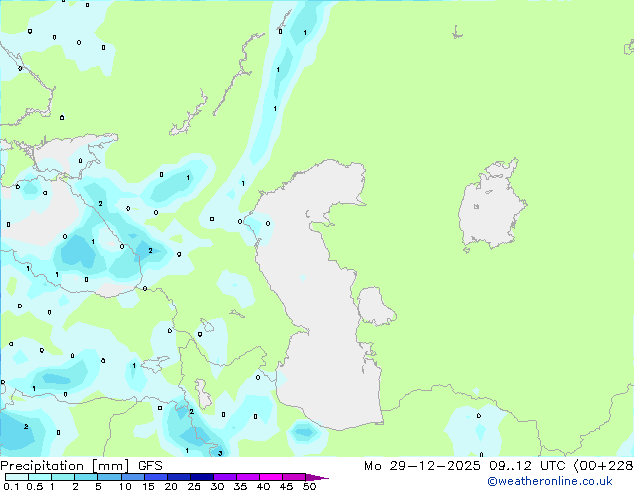Viewport: 634px width, 490px height.
Task: Click the 1–2 mm legend color box
Action: (x=63, y=477)
